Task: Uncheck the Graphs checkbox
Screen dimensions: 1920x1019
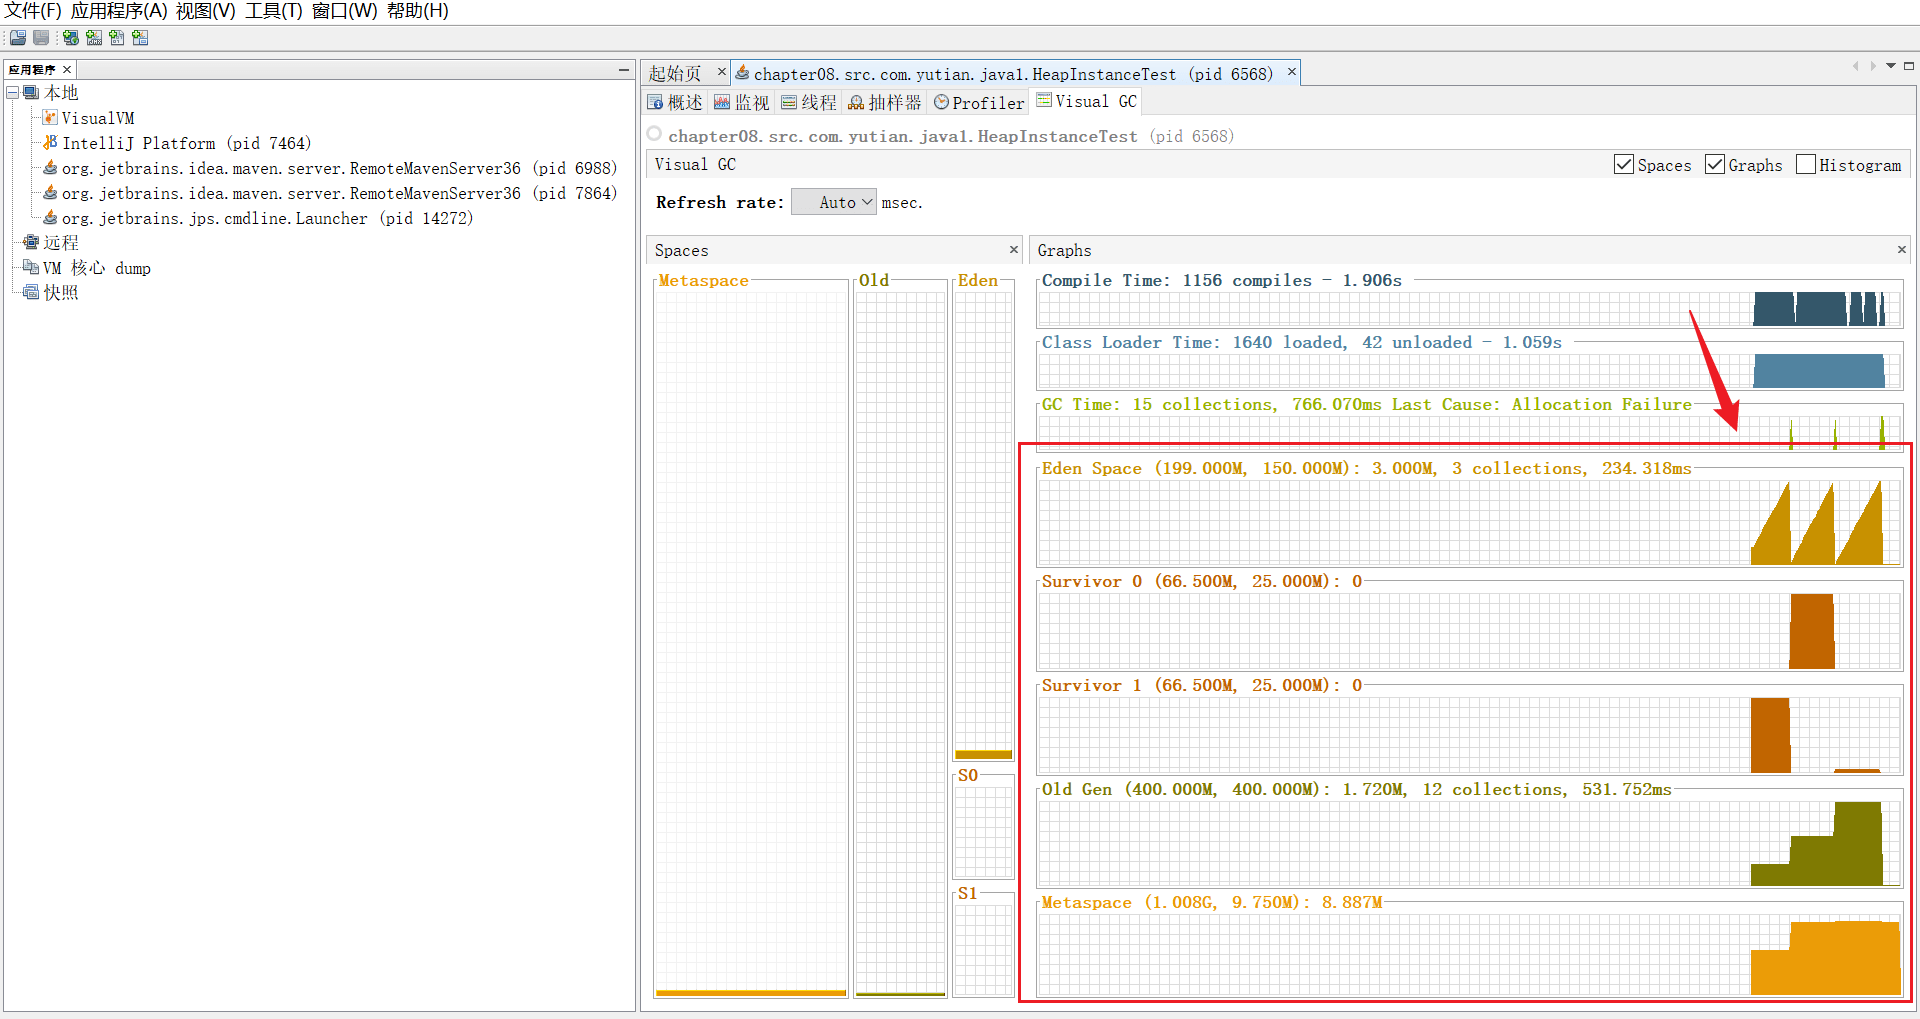Action: pos(1715,165)
